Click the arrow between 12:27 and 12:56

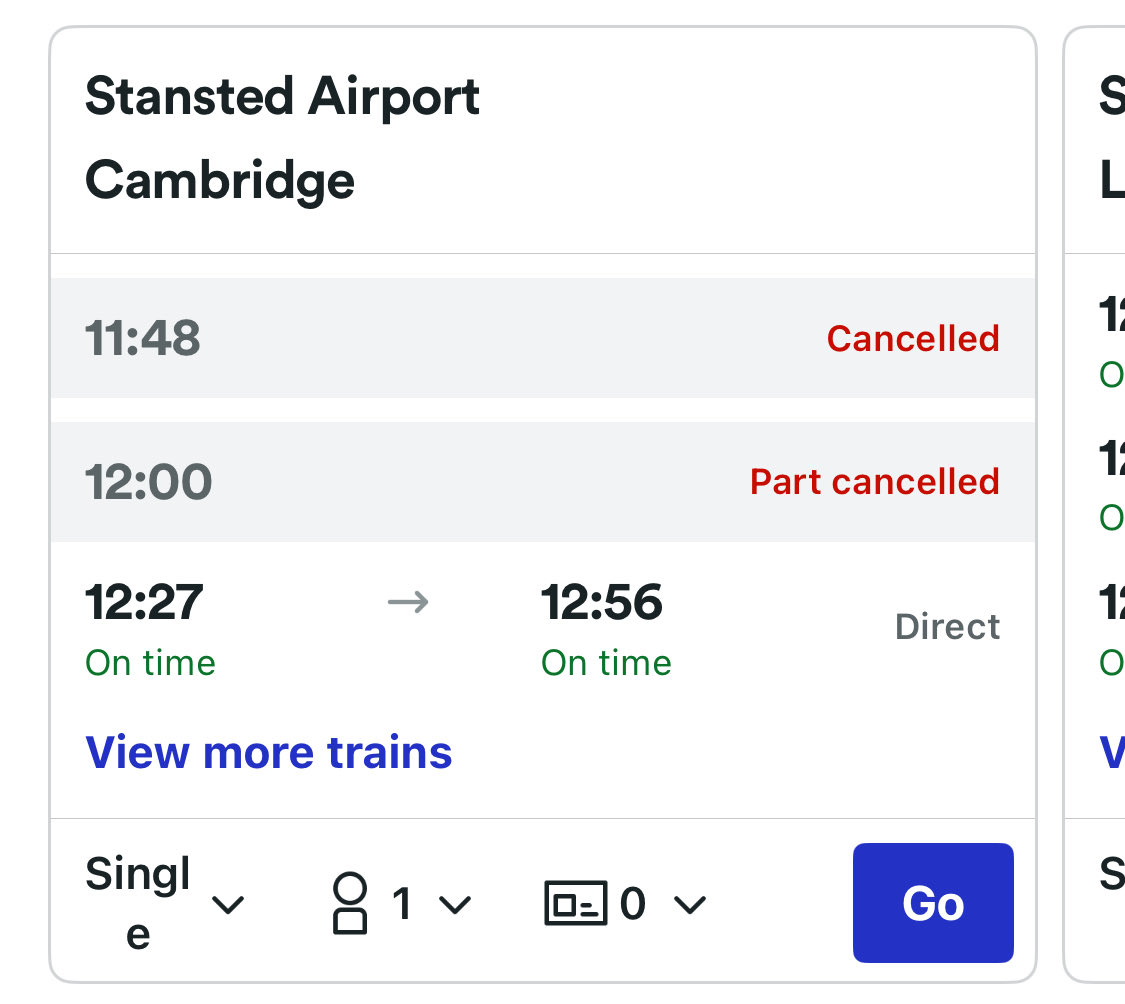pos(408,602)
